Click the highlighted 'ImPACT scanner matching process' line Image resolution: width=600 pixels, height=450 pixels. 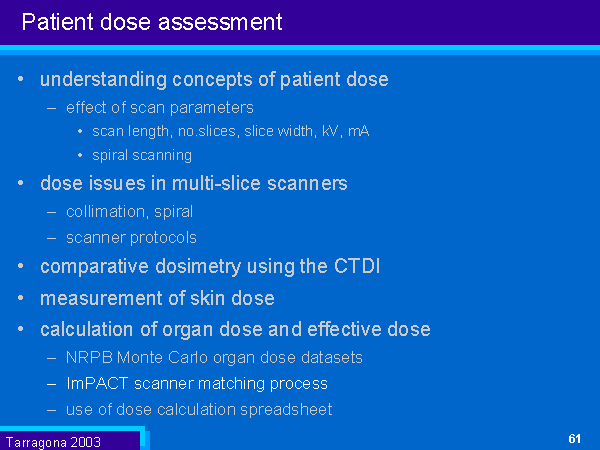197,383
